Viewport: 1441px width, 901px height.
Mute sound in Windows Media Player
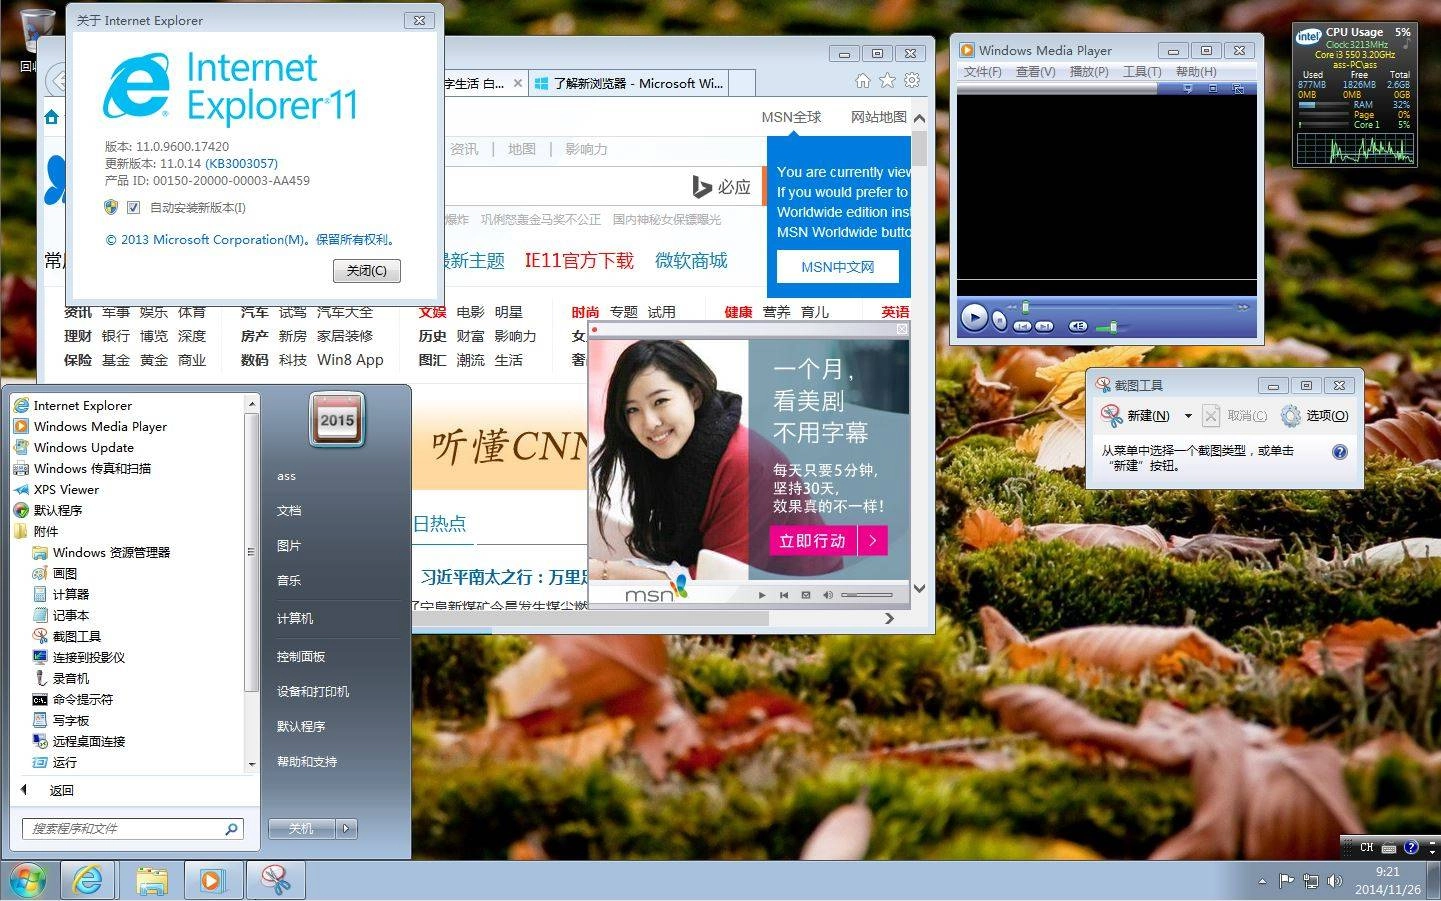coord(1078,326)
